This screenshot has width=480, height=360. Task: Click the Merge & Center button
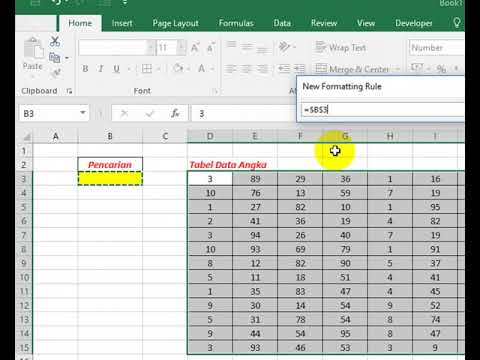[x=352, y=69]
